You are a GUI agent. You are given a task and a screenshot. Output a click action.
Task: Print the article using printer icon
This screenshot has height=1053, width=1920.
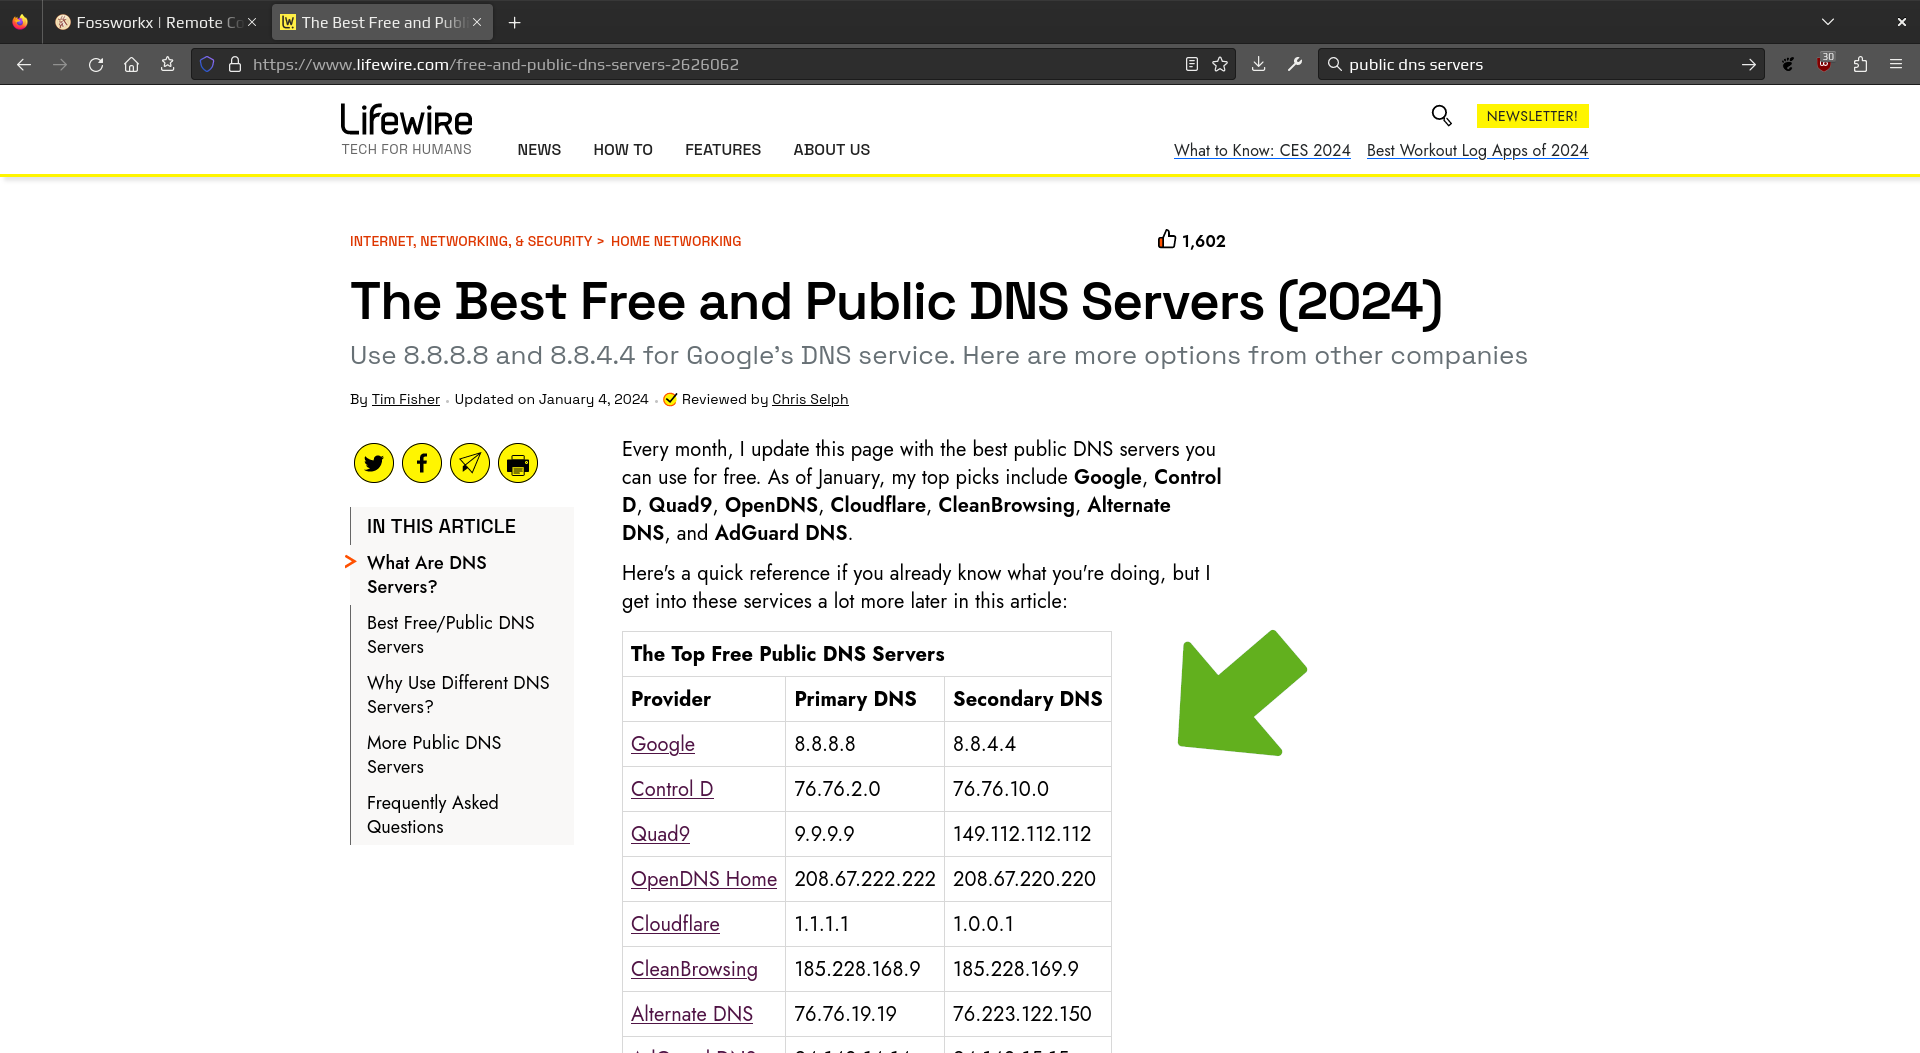pos(518,463)
